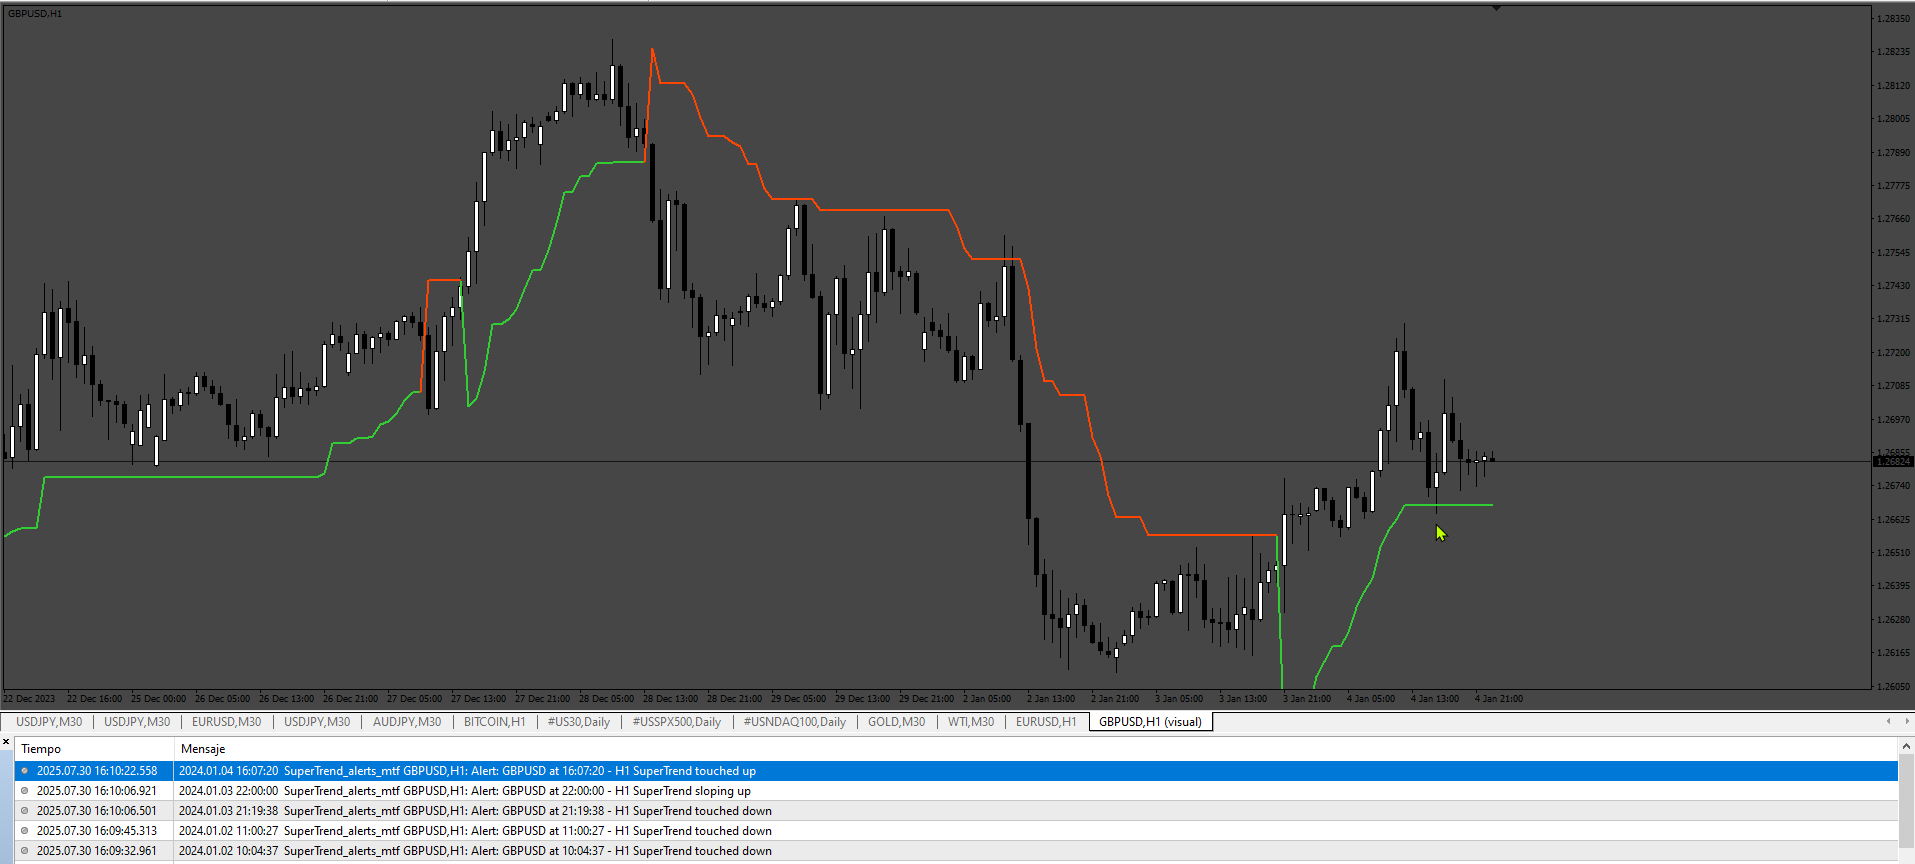Select the 'SuperTrend sloping up' alert message
This screenshot has height=864, width=1915.
click(464, 791)
